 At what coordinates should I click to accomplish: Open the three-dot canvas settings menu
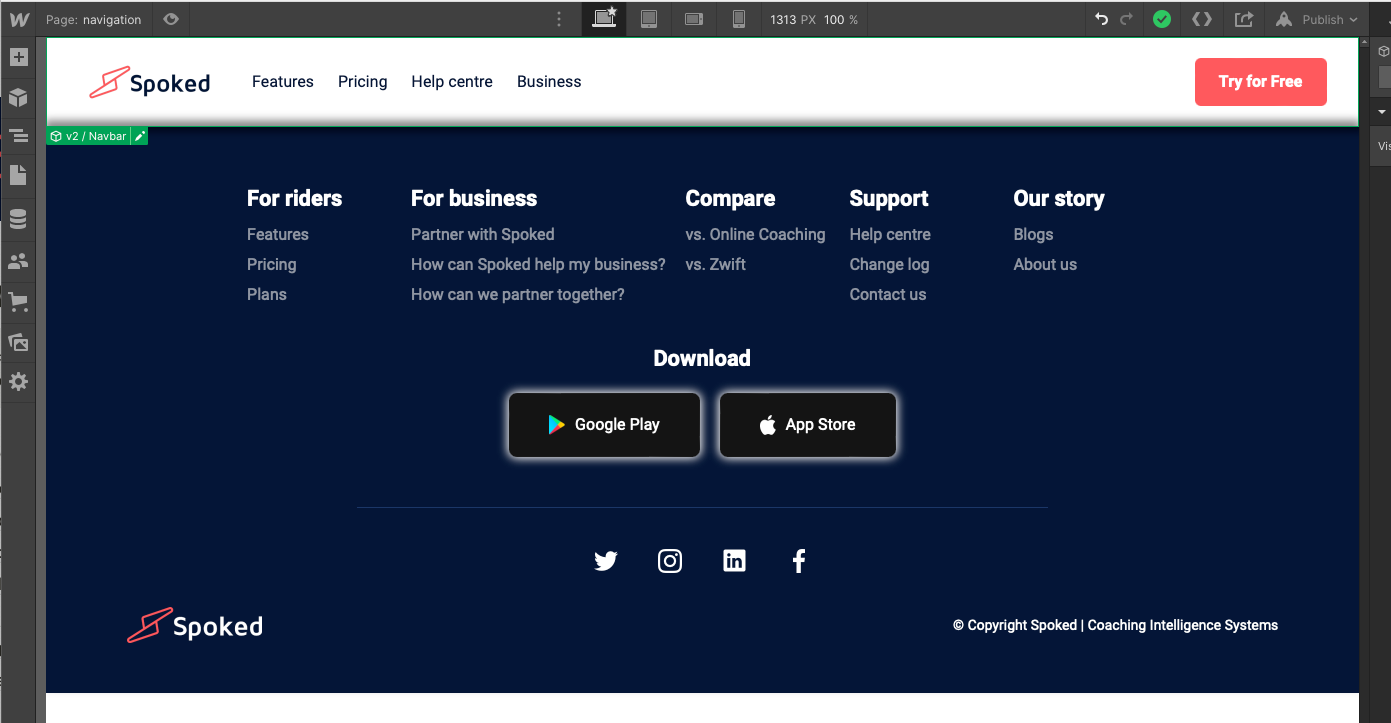559,19
